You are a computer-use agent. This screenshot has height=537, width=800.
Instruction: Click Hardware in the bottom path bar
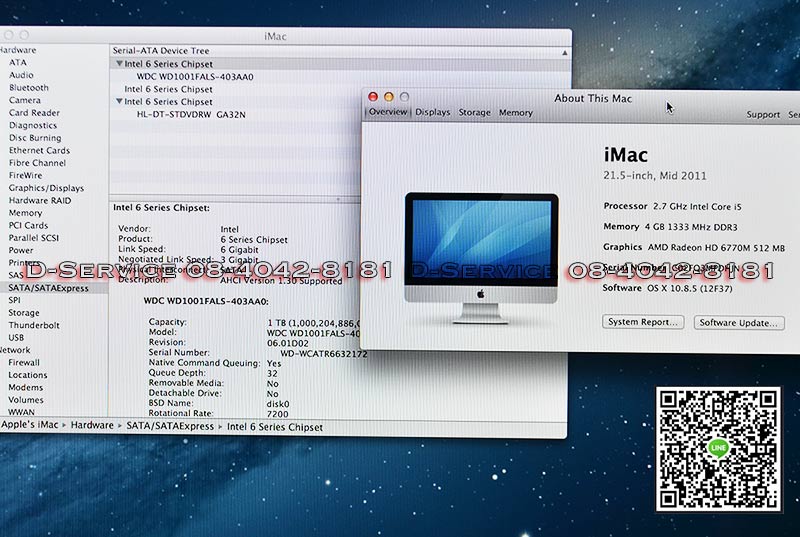92,425
